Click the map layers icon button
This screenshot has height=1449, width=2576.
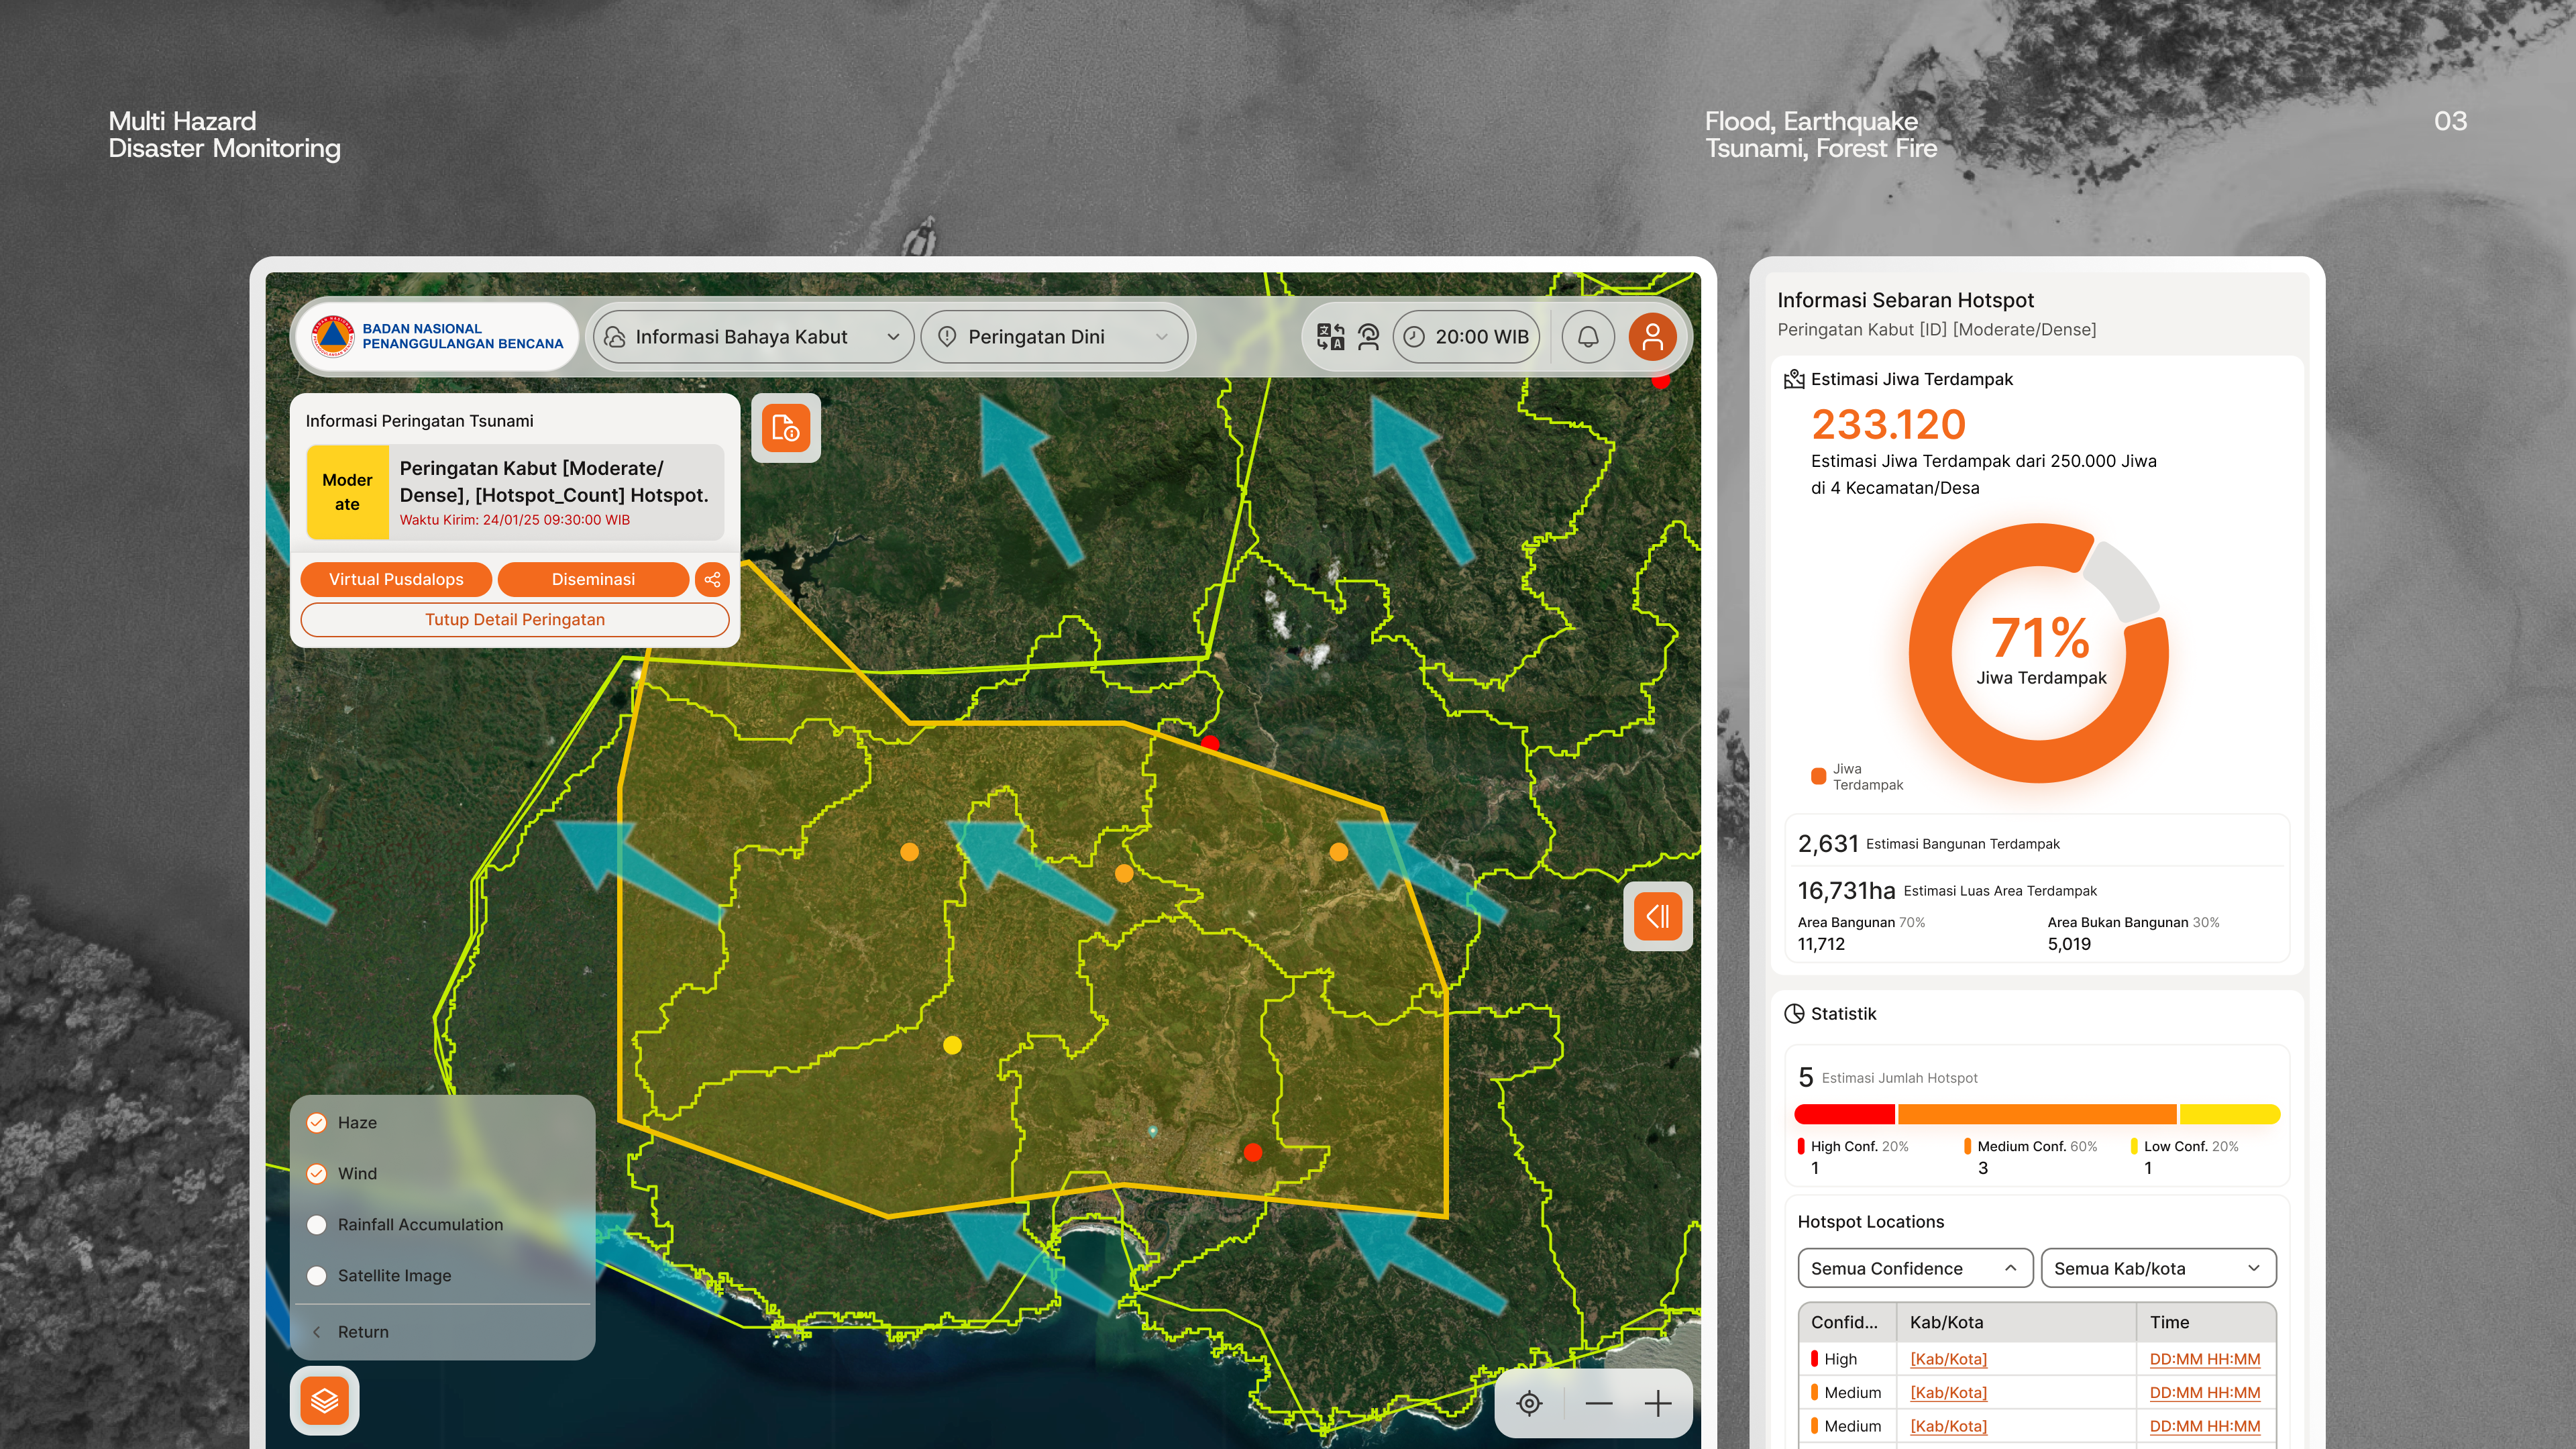pyautogui.click(x=324, y=1400)
